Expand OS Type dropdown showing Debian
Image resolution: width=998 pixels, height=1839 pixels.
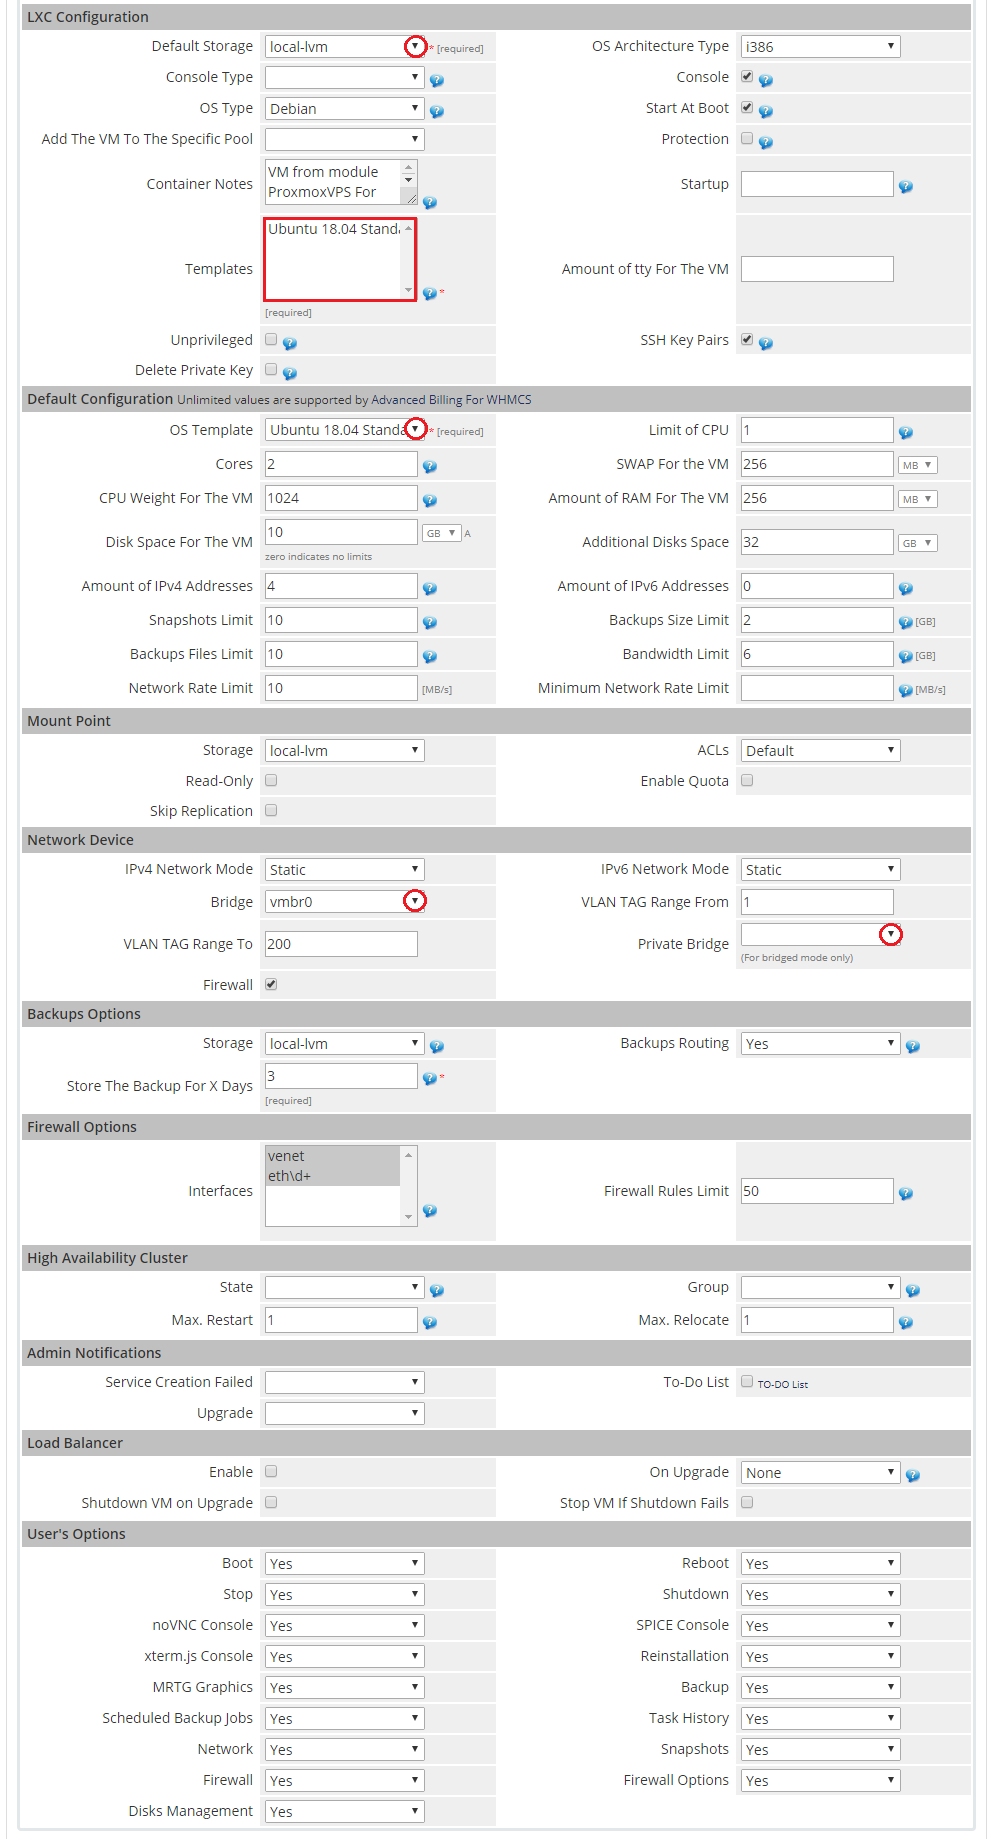[345, 108]
